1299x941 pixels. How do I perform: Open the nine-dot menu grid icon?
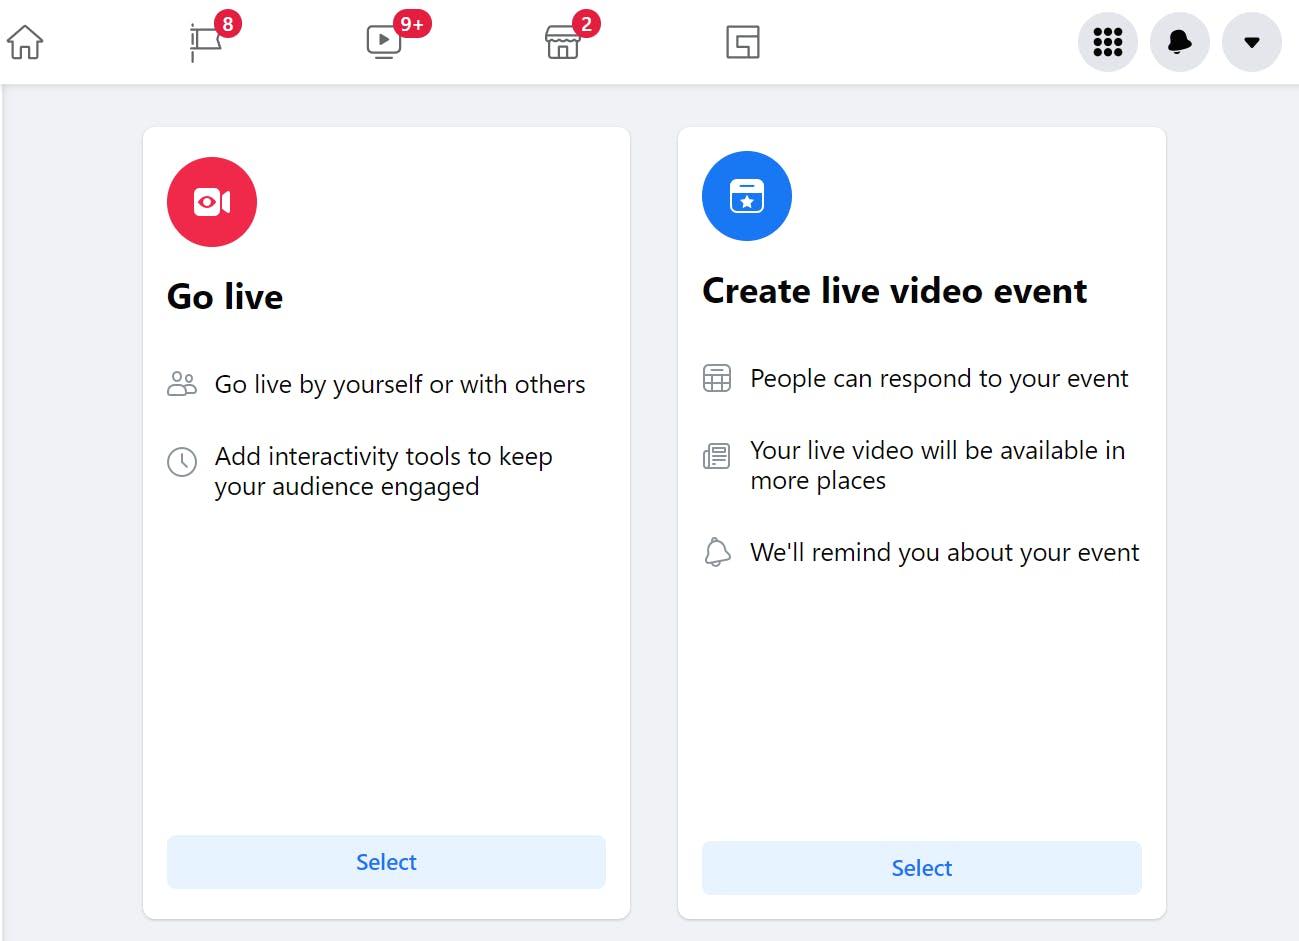coord(1108,42)
